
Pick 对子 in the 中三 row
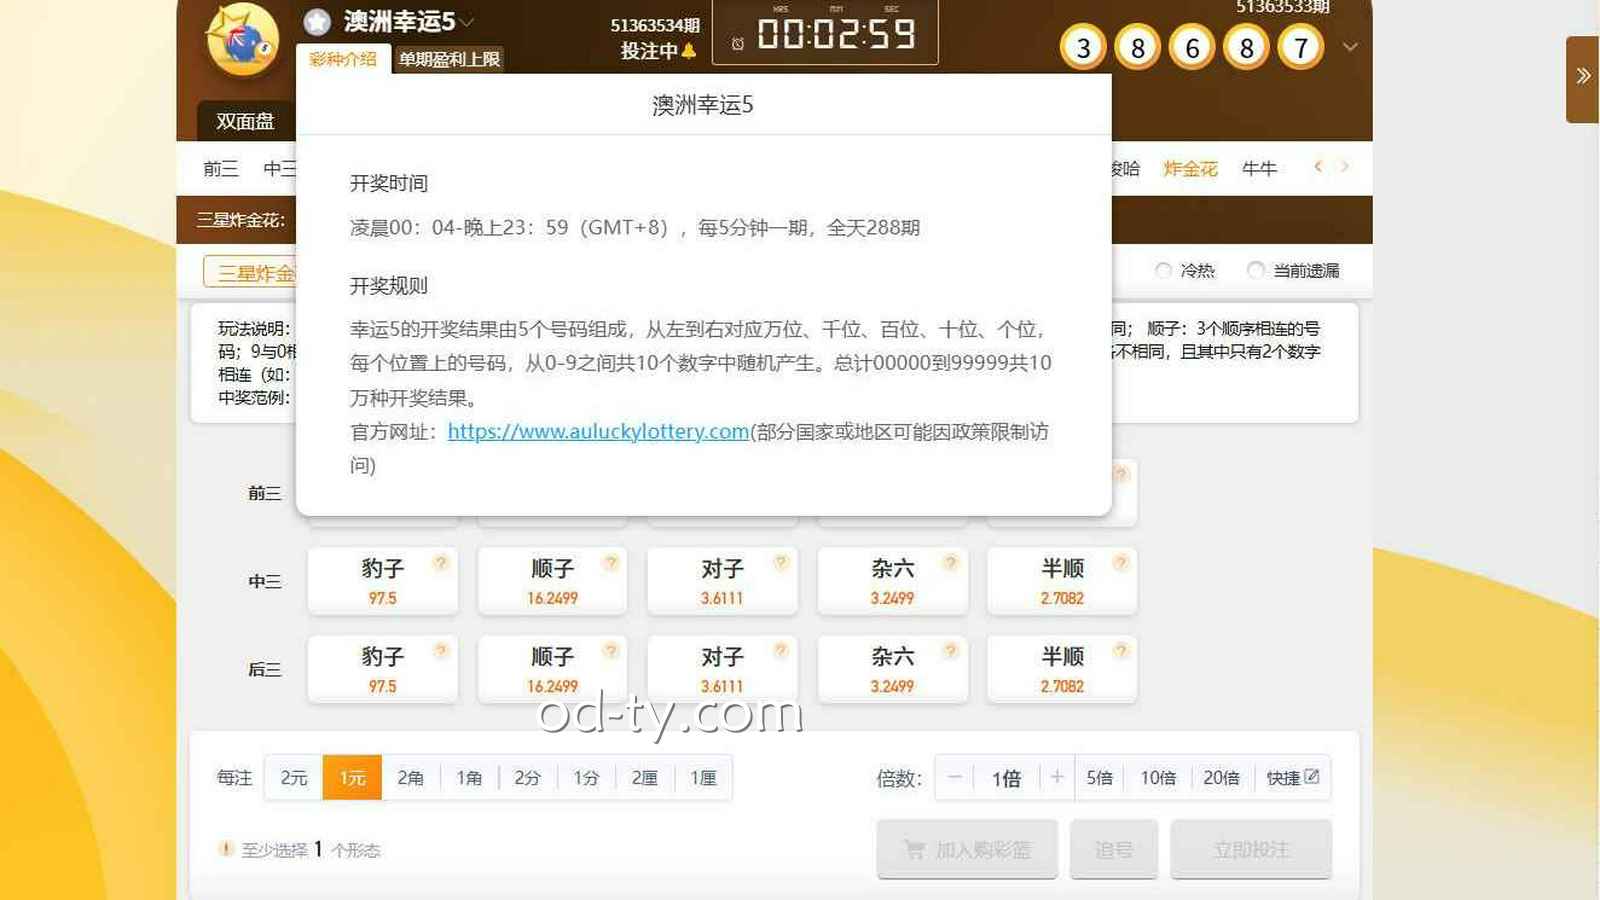point(722,581)
